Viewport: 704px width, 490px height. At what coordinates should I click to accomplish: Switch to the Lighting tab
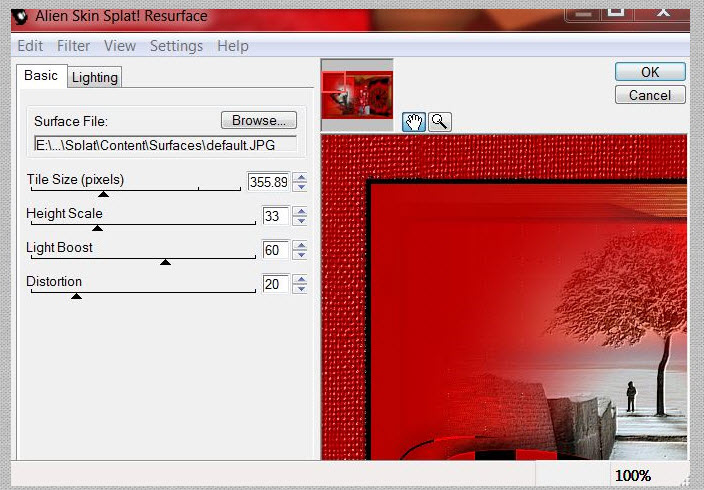click(95, 77)
